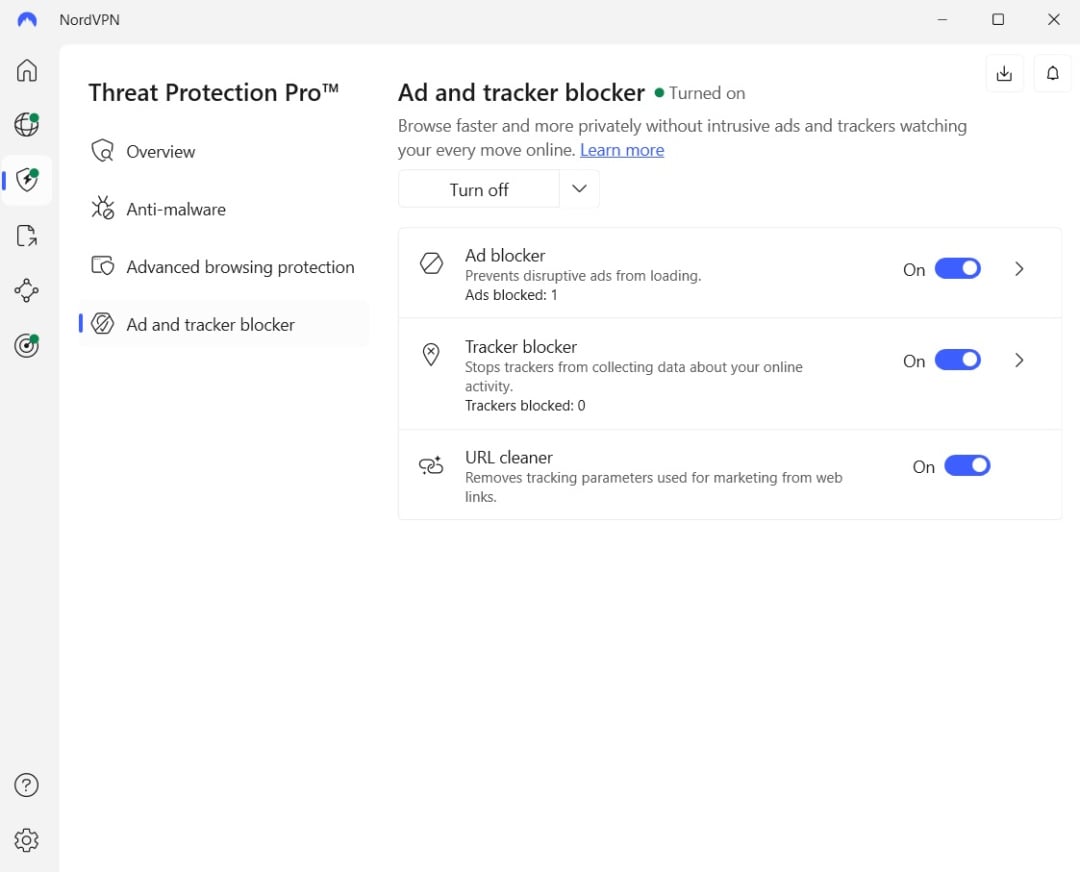Go to Overview menu item

[224, 152]
